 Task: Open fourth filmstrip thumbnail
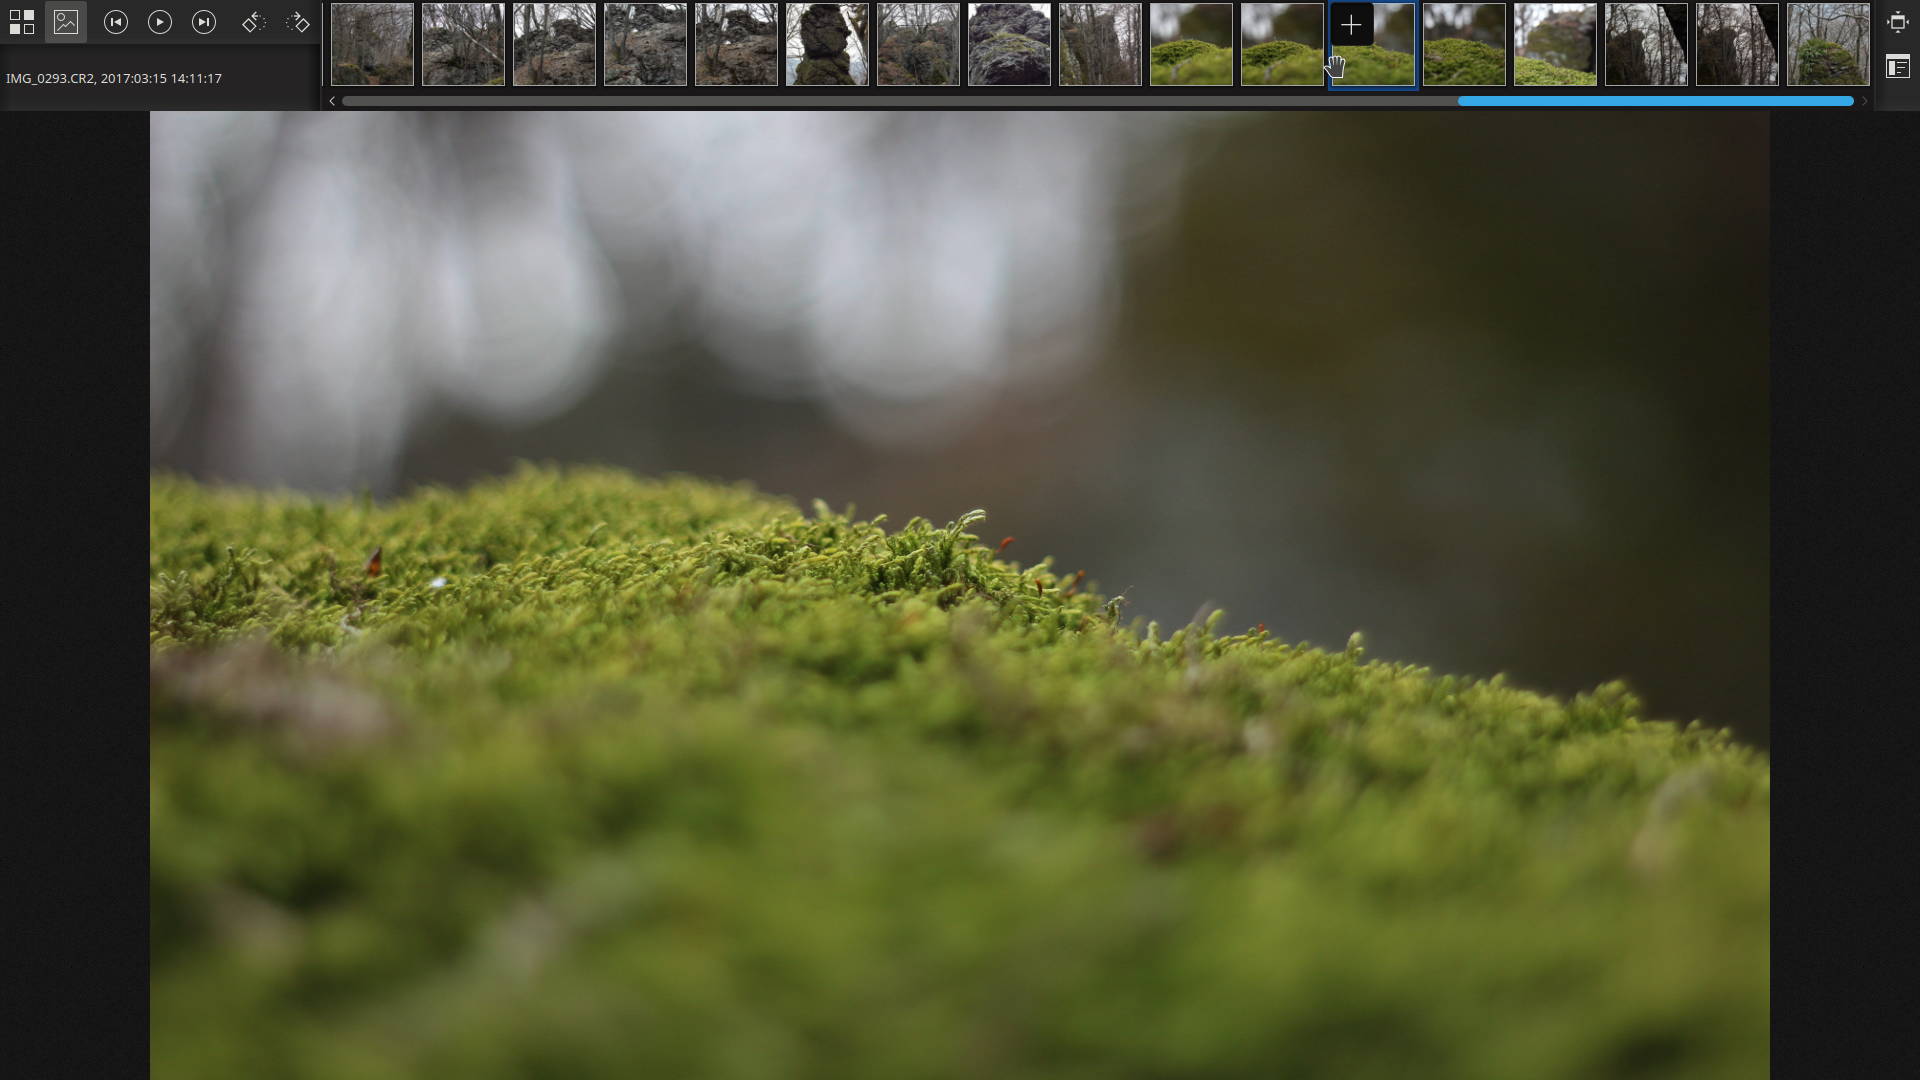click(x=645, y=44)
